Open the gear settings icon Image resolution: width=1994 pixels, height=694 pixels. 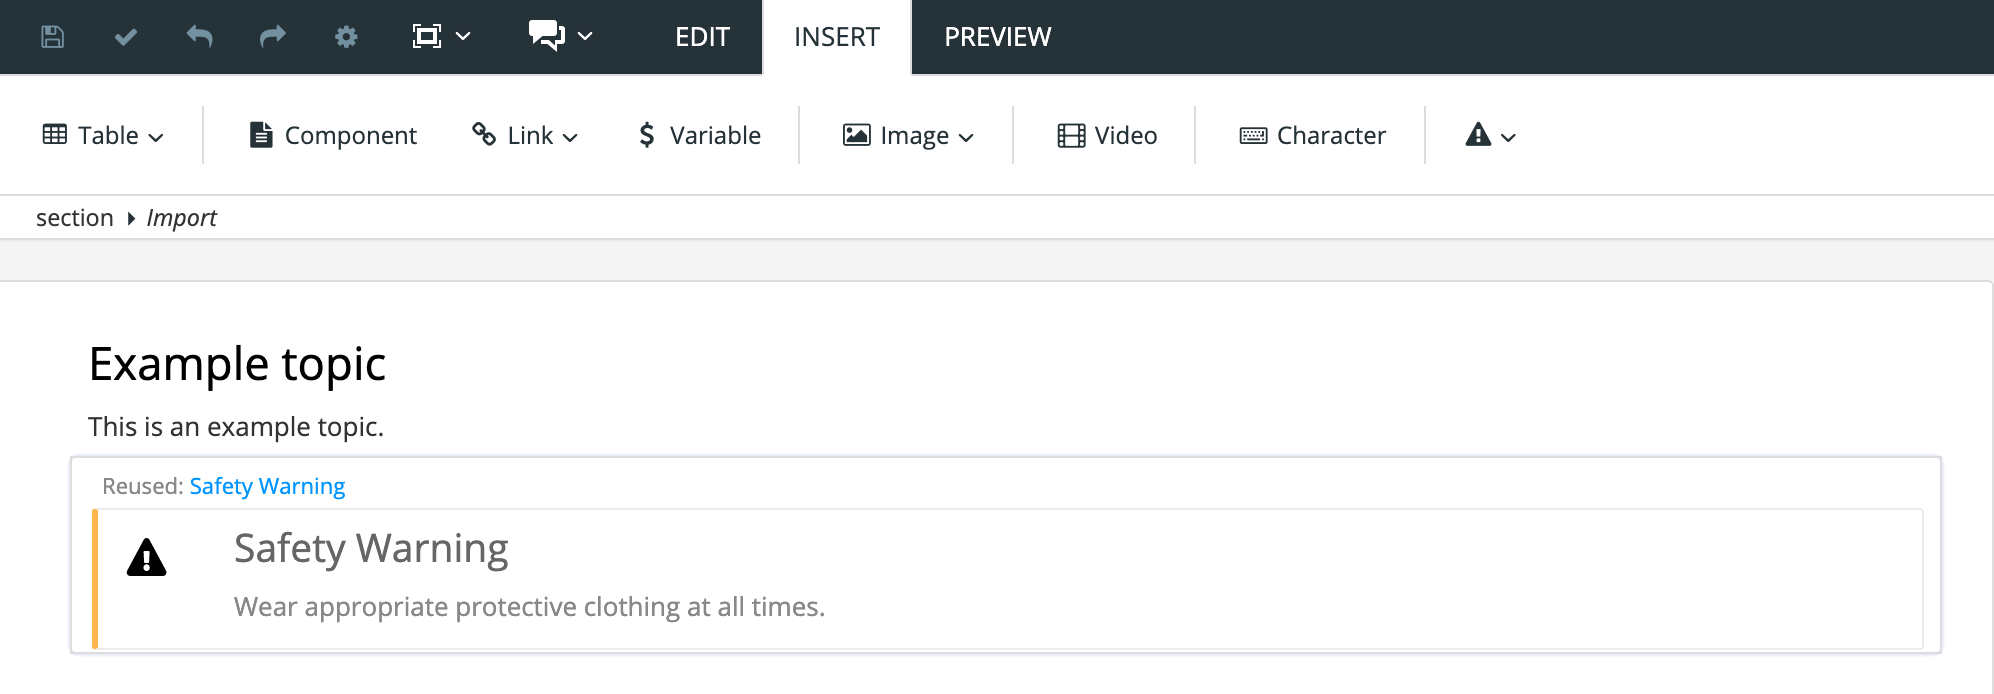click(346, 37)
